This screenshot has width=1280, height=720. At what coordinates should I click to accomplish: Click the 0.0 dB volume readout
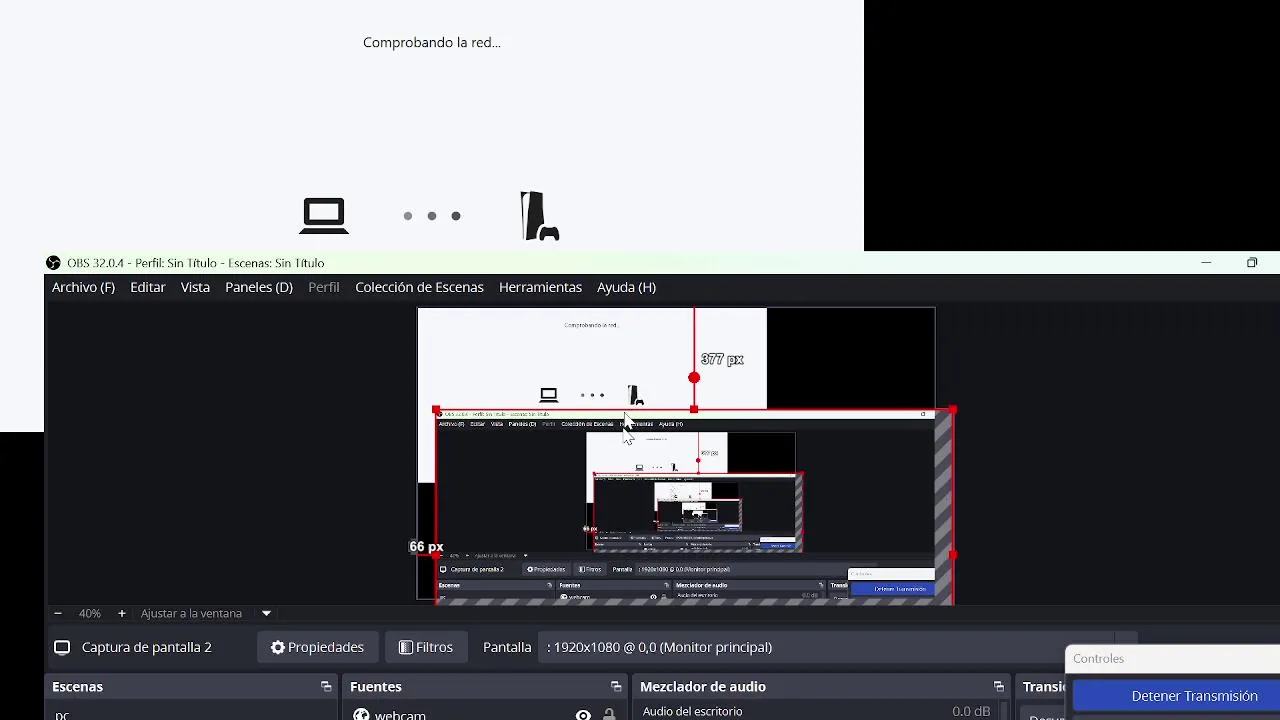point(970,711)
